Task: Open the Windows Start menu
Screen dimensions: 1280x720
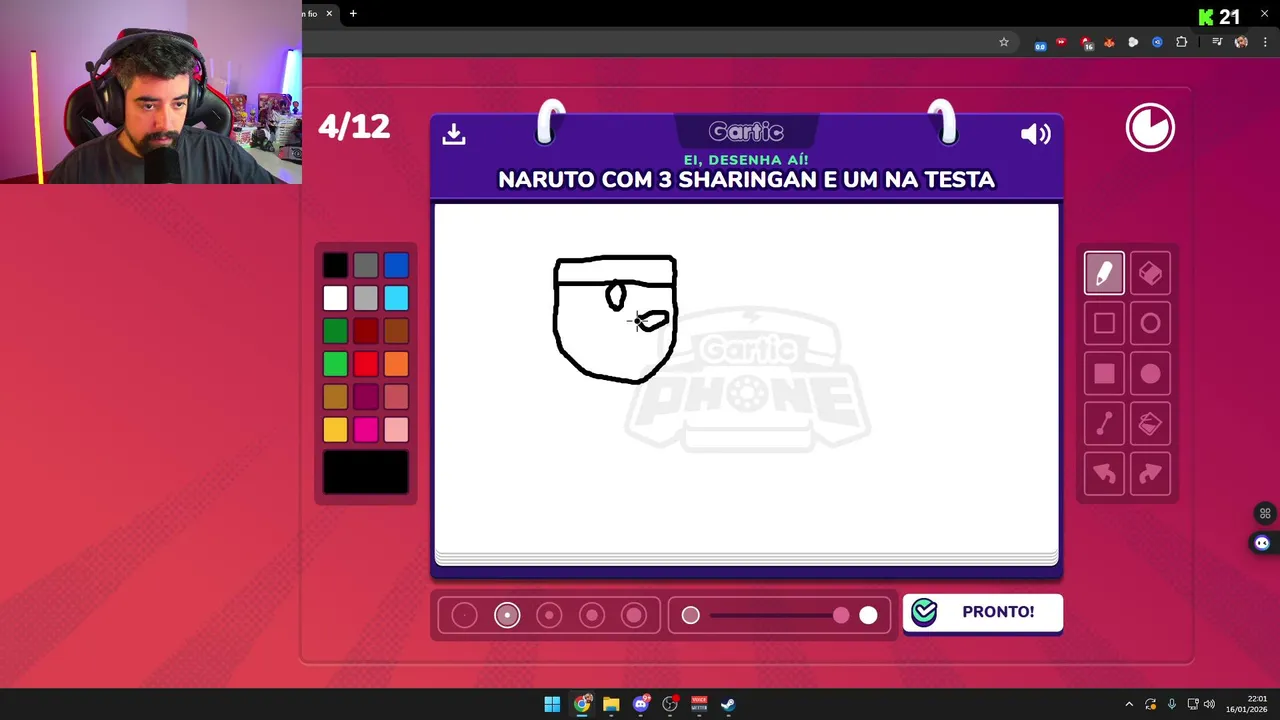Action: pos(552,704)
